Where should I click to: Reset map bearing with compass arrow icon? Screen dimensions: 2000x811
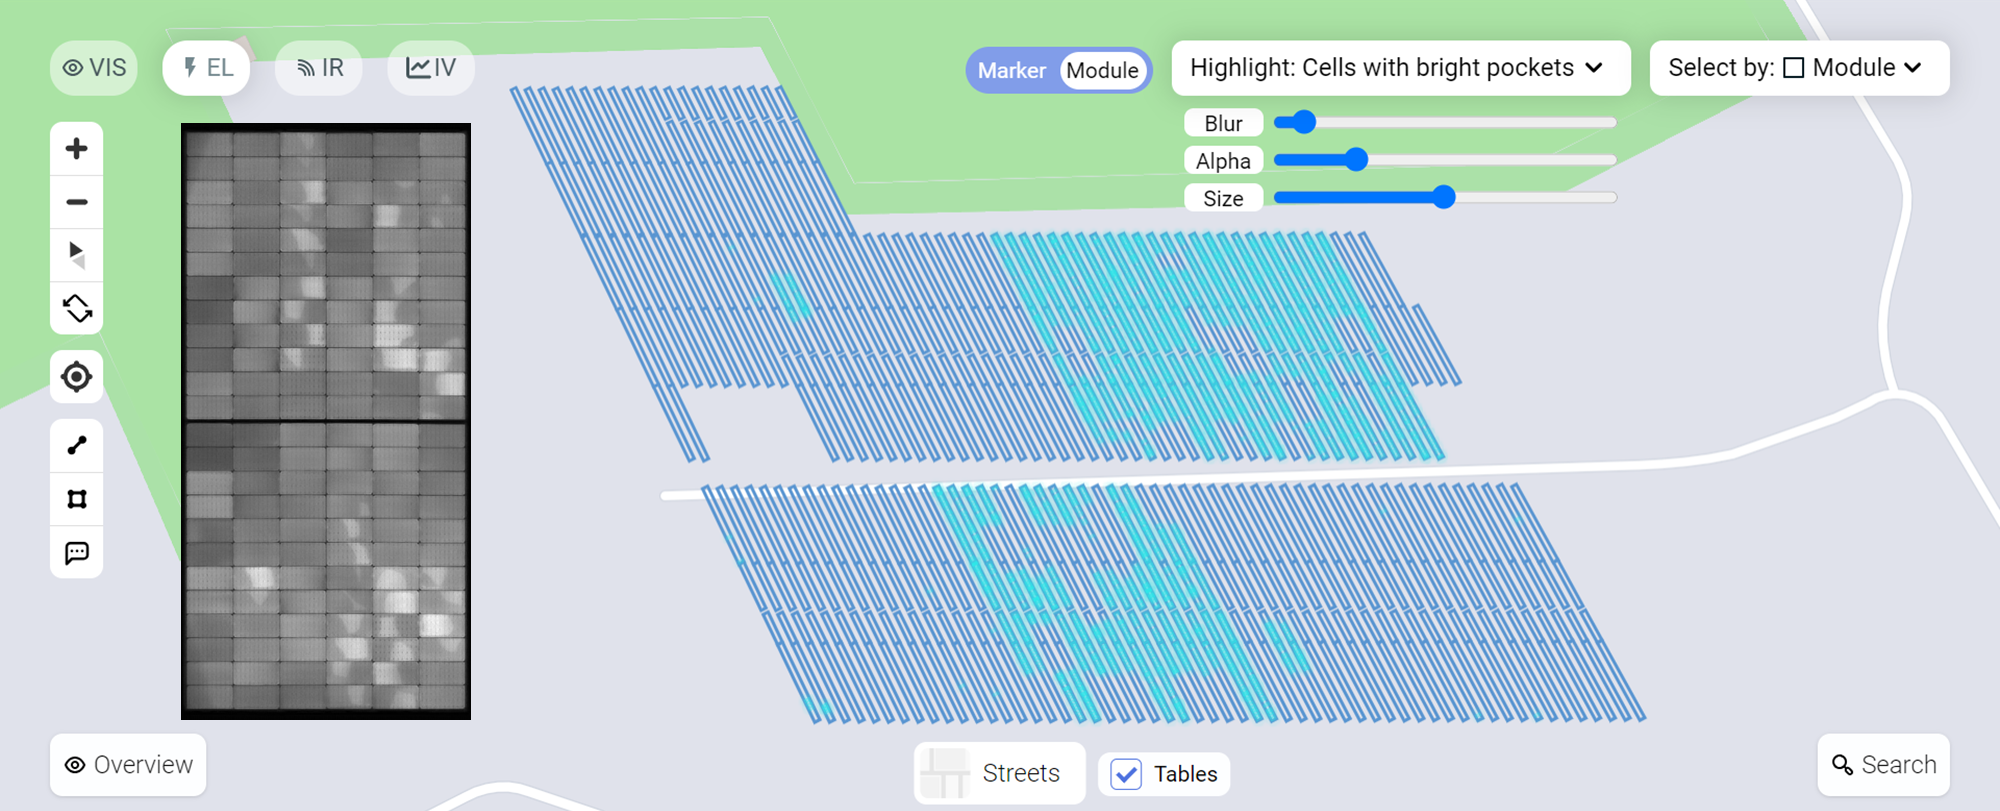(77, 255)
